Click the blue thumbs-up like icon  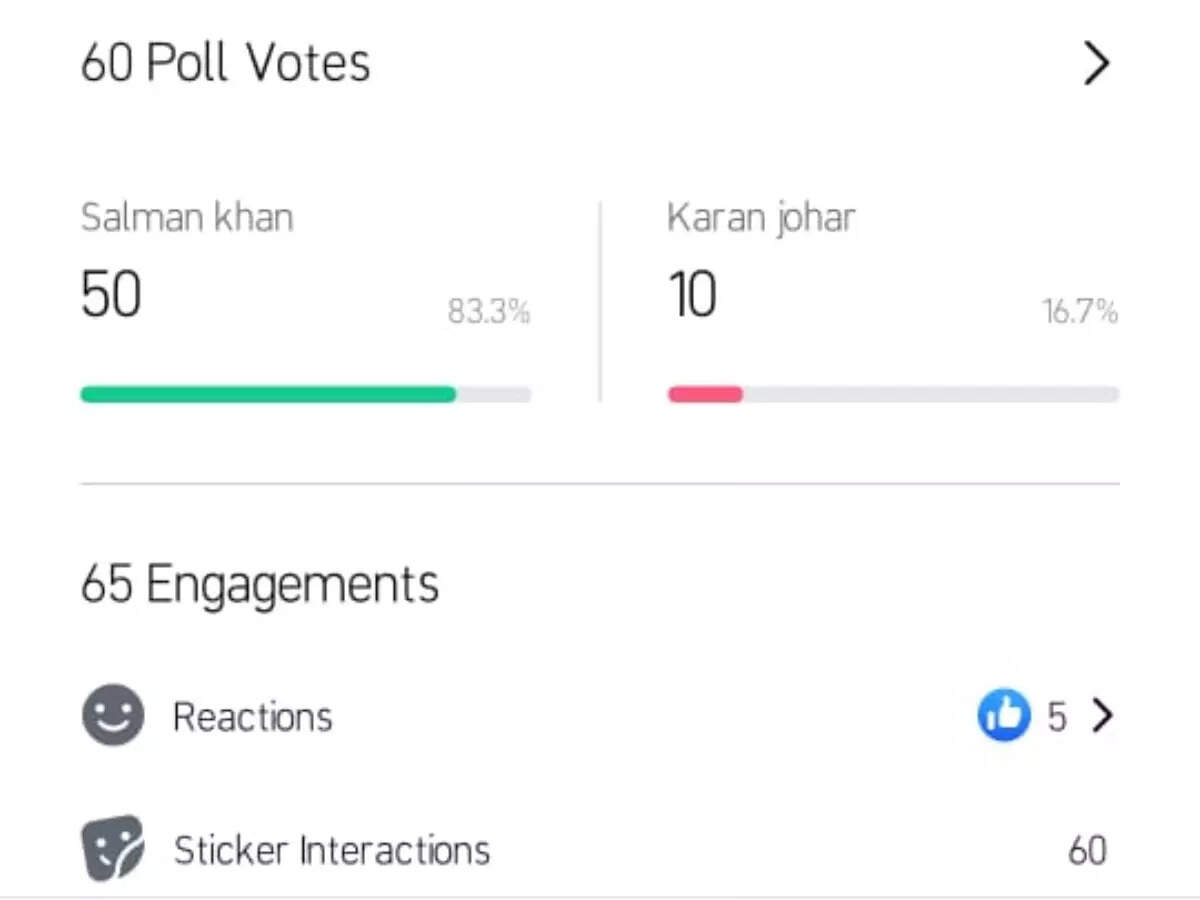click(x=1003, y=716)
